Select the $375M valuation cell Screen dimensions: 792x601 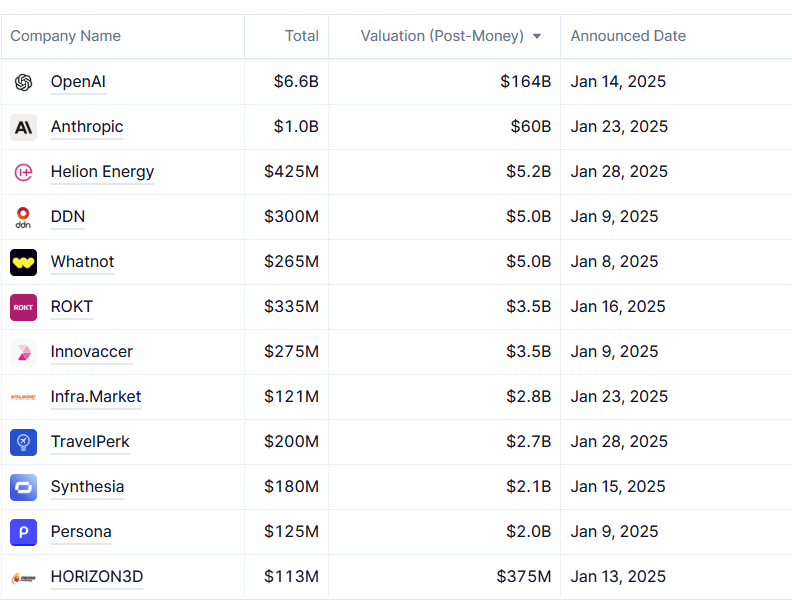[444, 576]
